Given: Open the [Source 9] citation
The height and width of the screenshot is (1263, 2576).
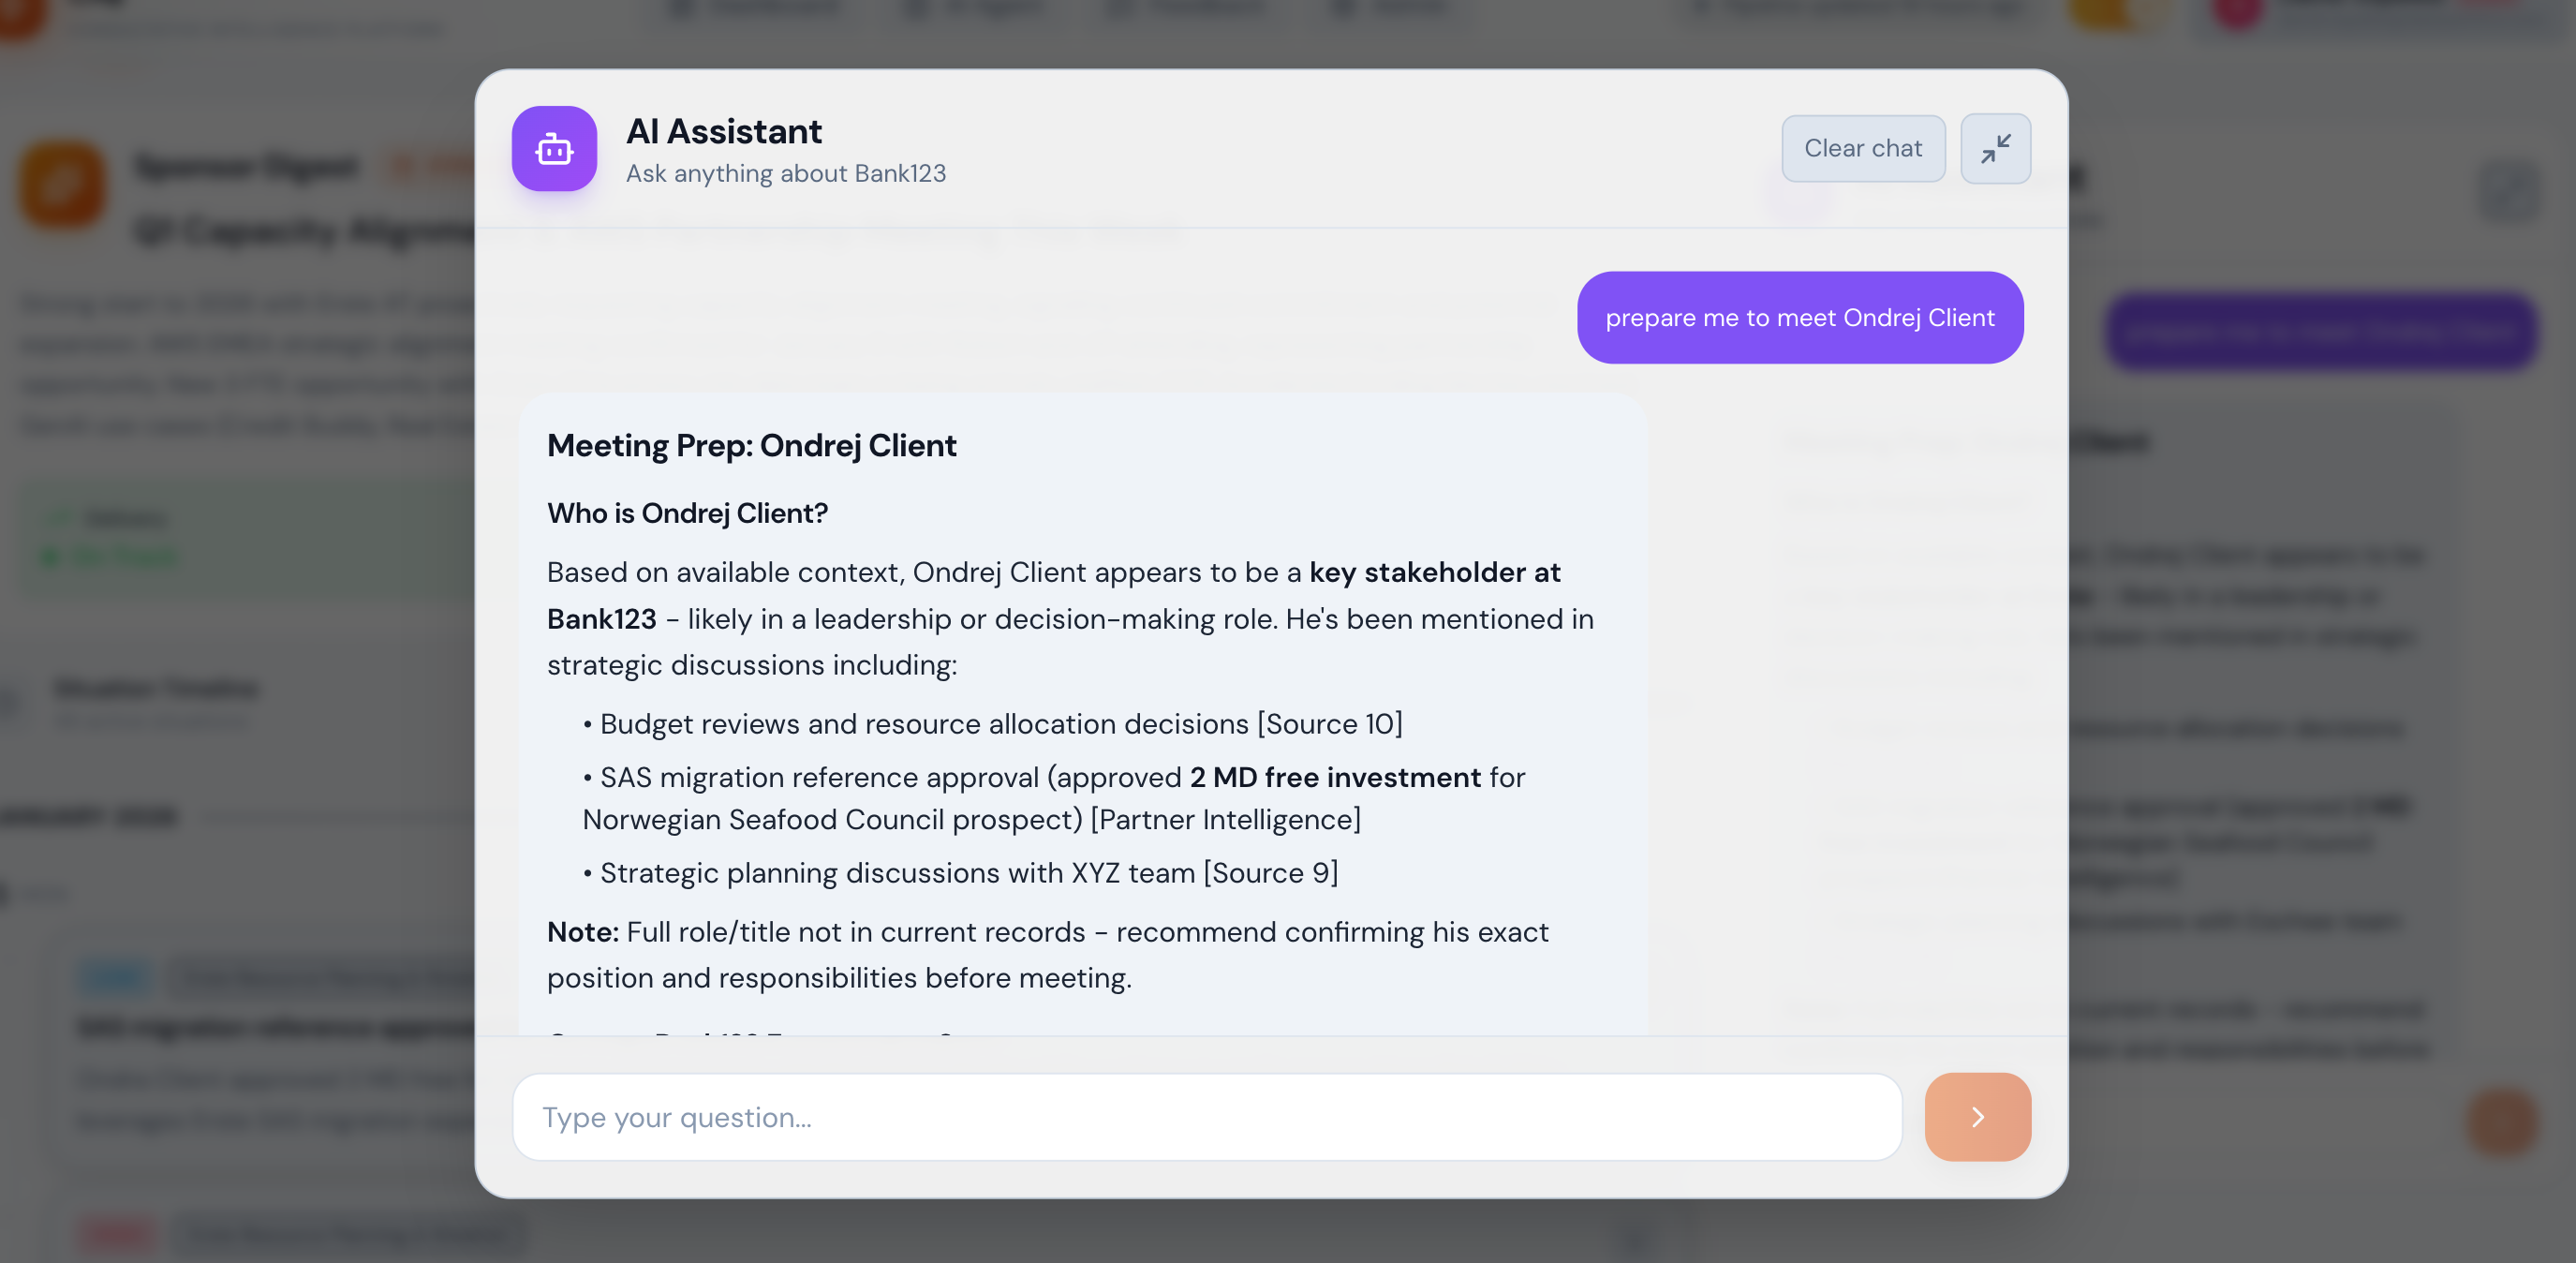Looking at the screenshot, I should click(x=1270, y=873).
